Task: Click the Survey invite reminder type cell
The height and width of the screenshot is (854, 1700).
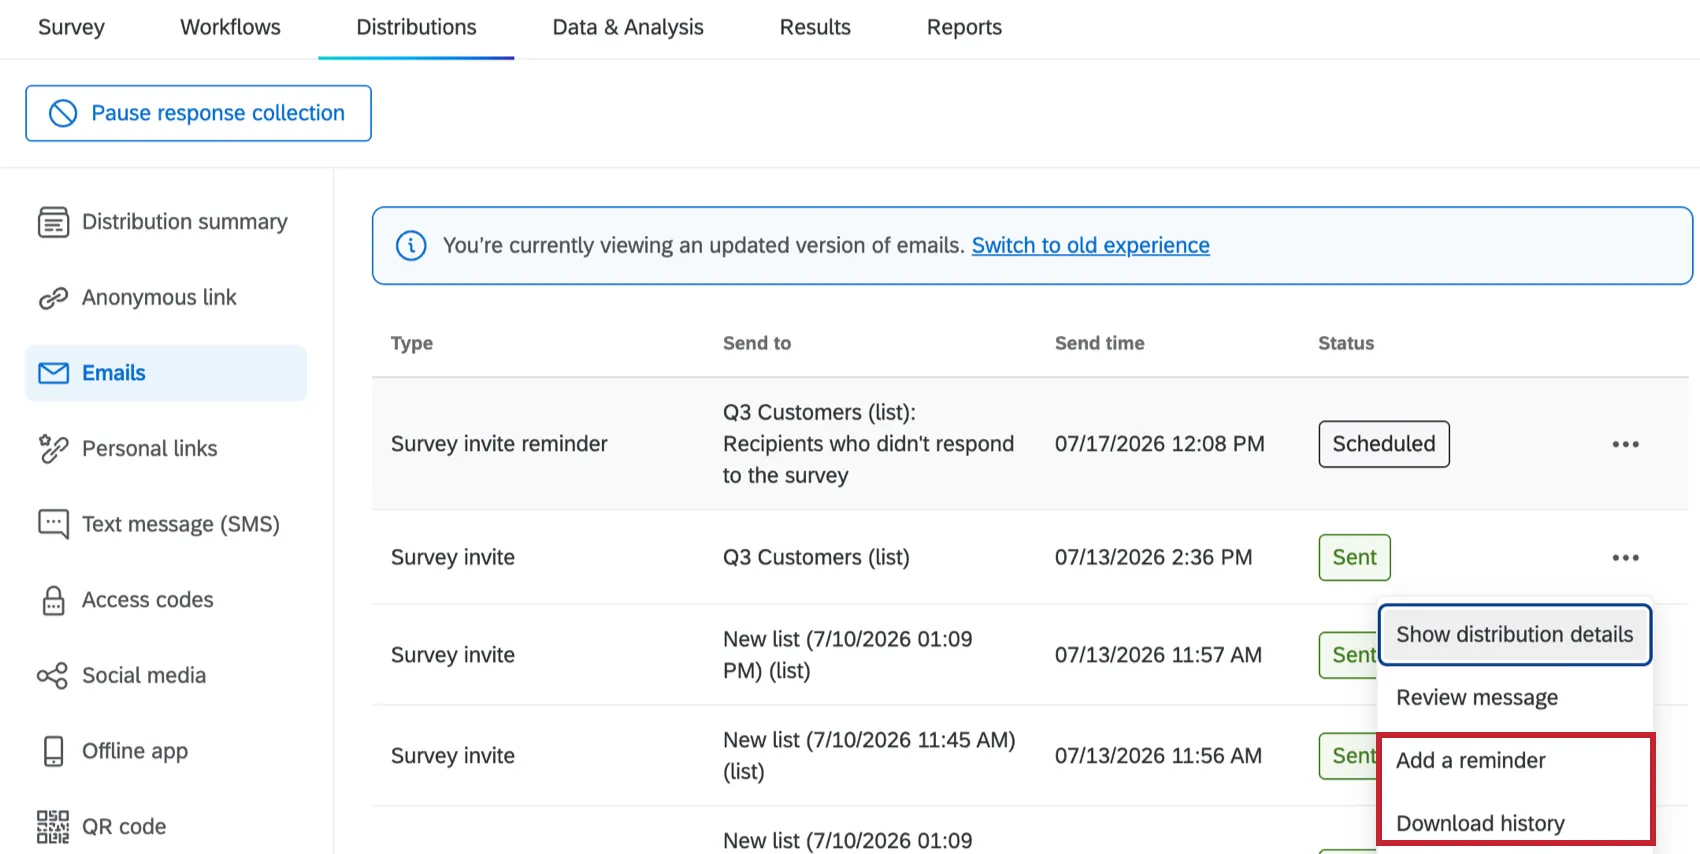Action: (x=499, y=444)
